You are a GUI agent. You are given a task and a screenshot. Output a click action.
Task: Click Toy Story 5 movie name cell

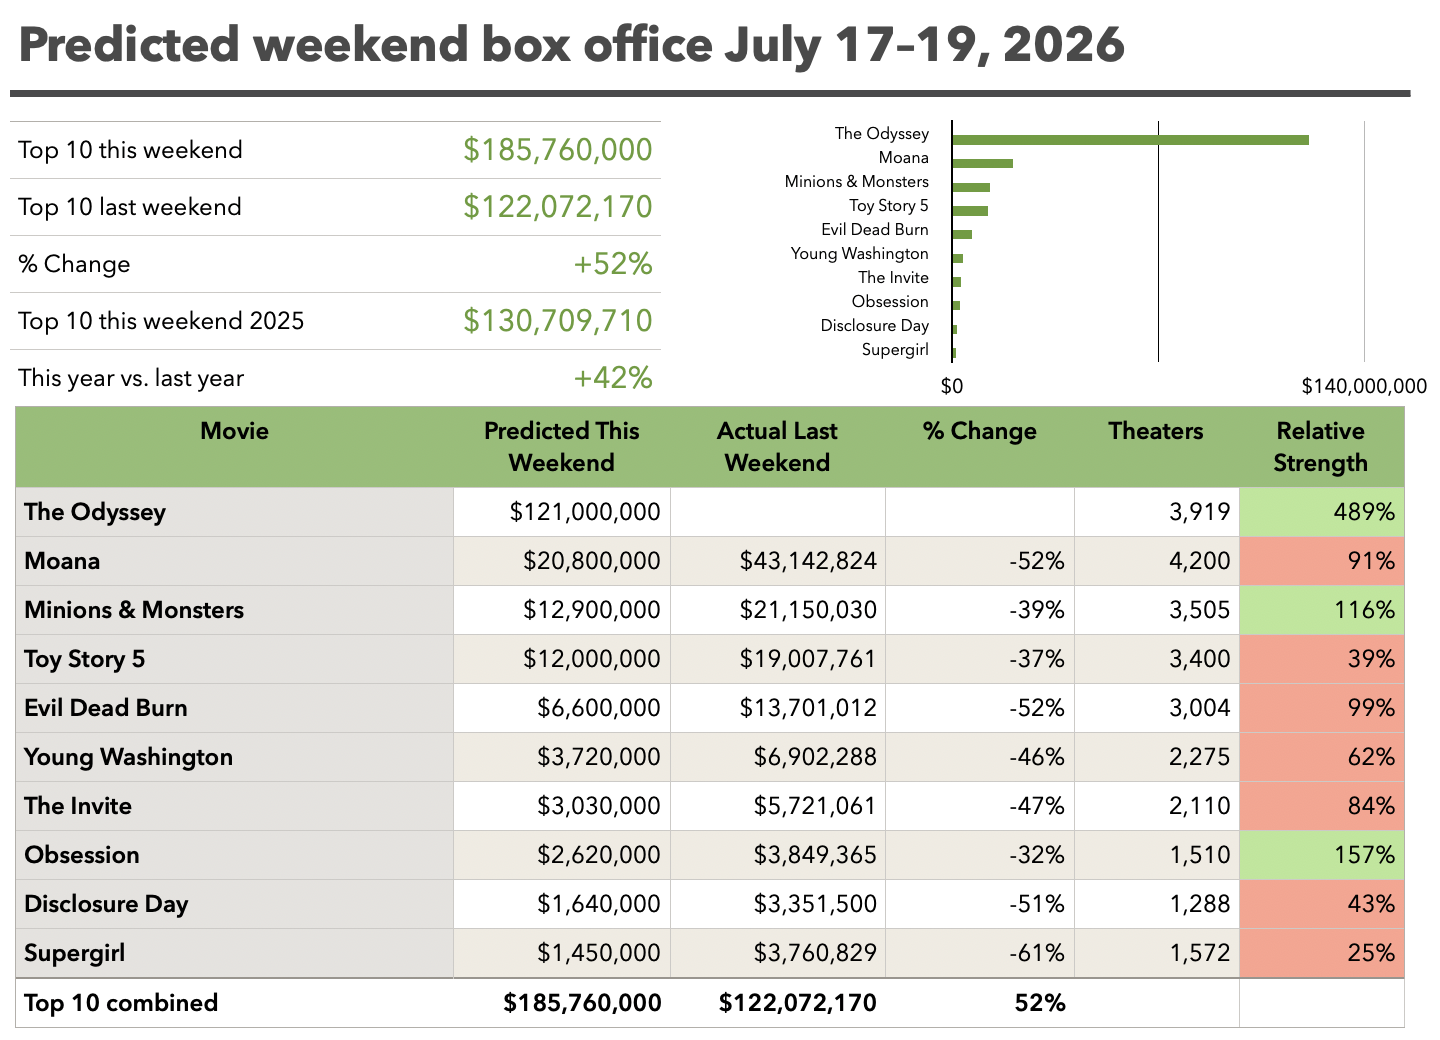pyautogui.click(x=235, y=659)
